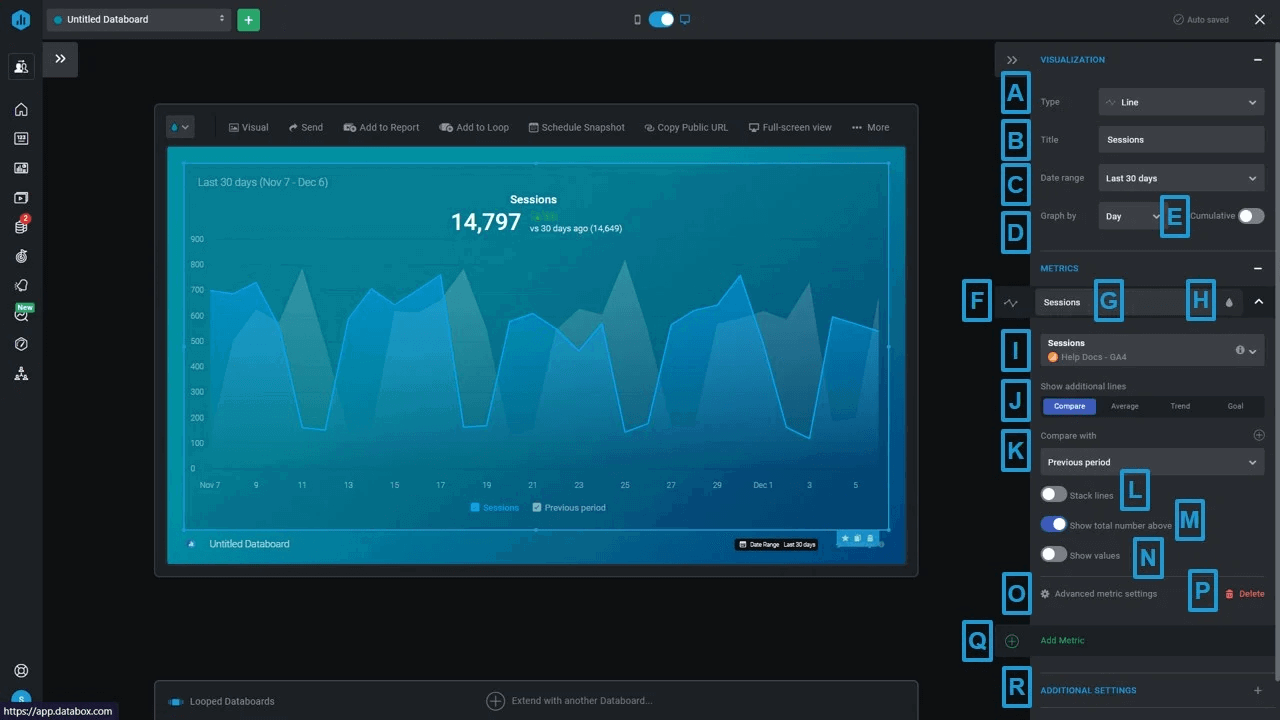Viewport: 1280px width, 720px height.
Task: Open the visualization Type dropdown
Action: (1180, 102)
